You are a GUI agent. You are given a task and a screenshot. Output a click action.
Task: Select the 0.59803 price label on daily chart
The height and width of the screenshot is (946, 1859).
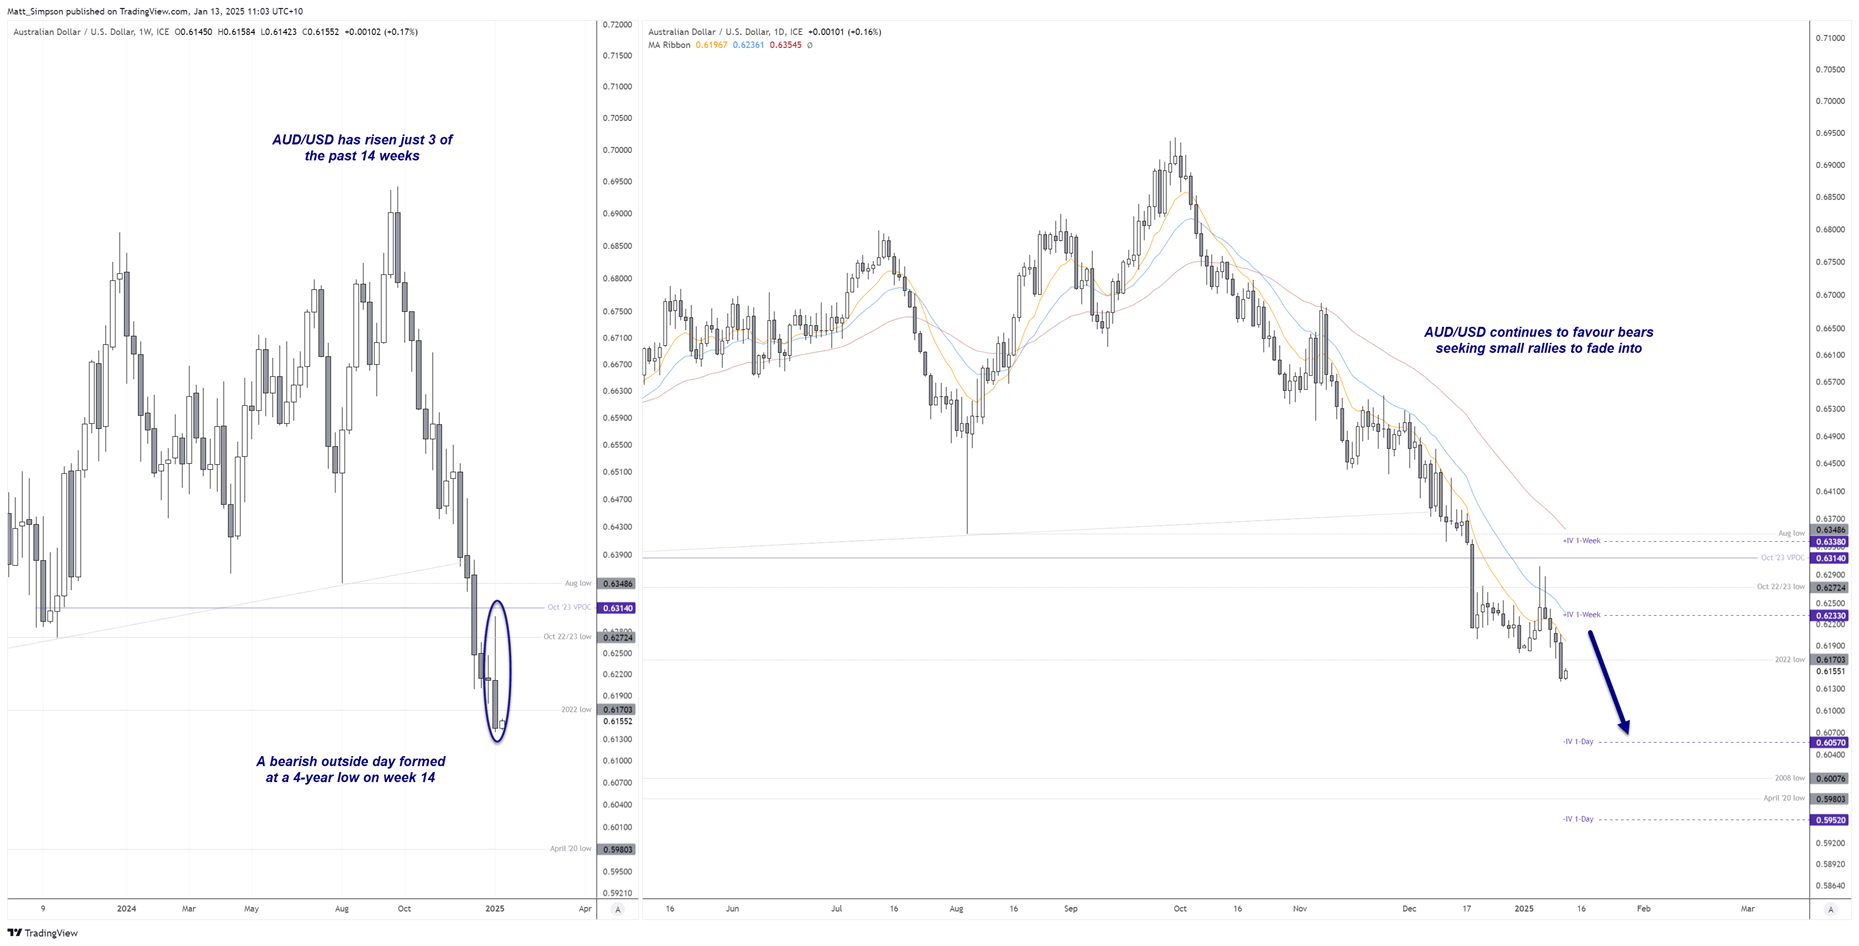coord(1830,799)
